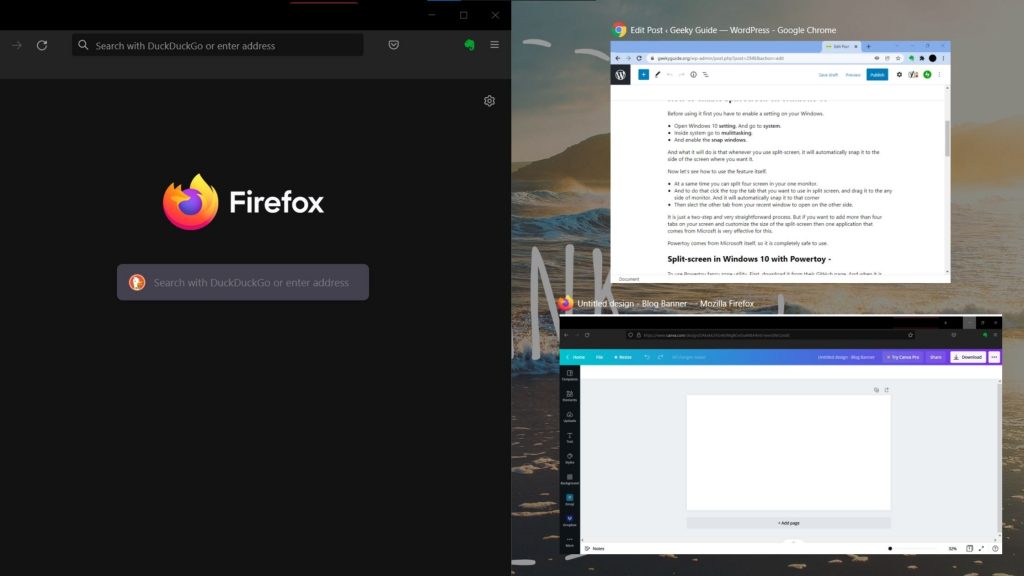Click the Download button in Canva
1024x576 pixels.
point(968,357)
